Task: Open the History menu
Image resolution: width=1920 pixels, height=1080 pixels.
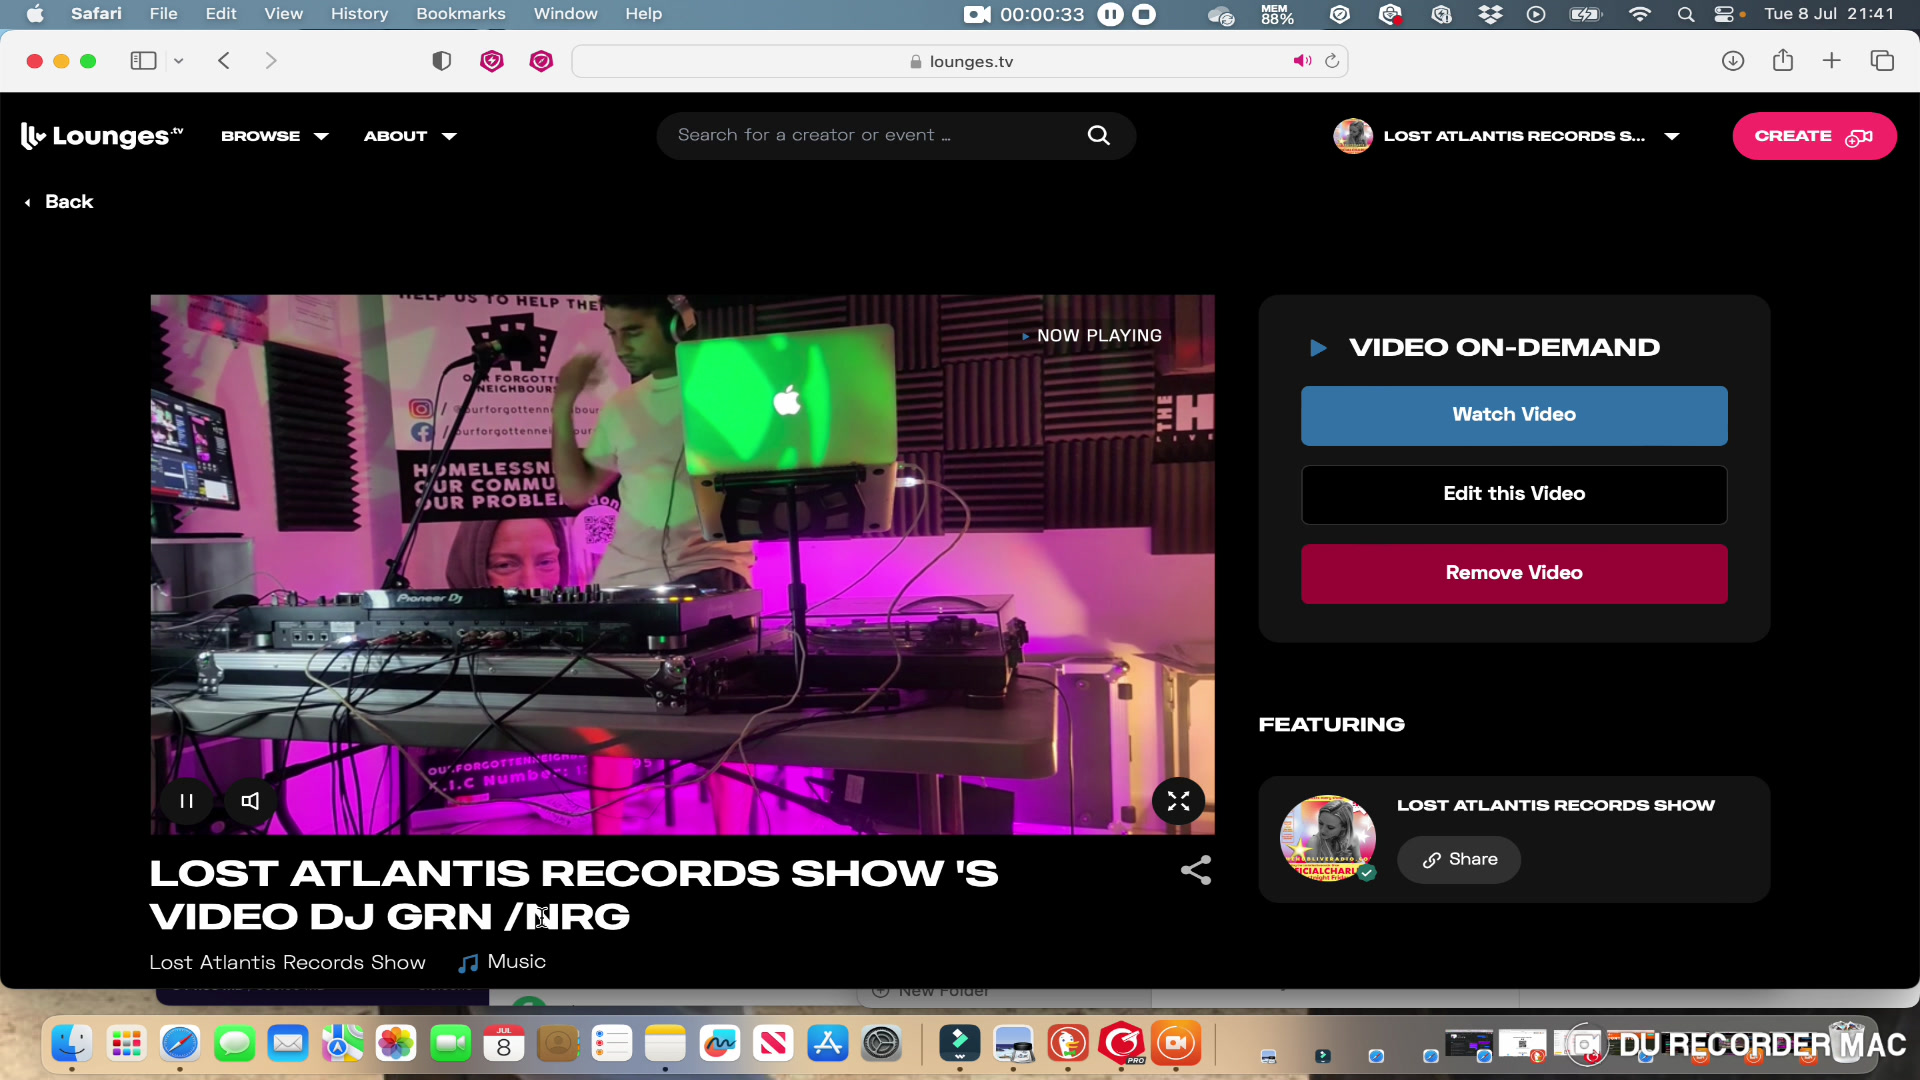Action: tap(359, 14)
